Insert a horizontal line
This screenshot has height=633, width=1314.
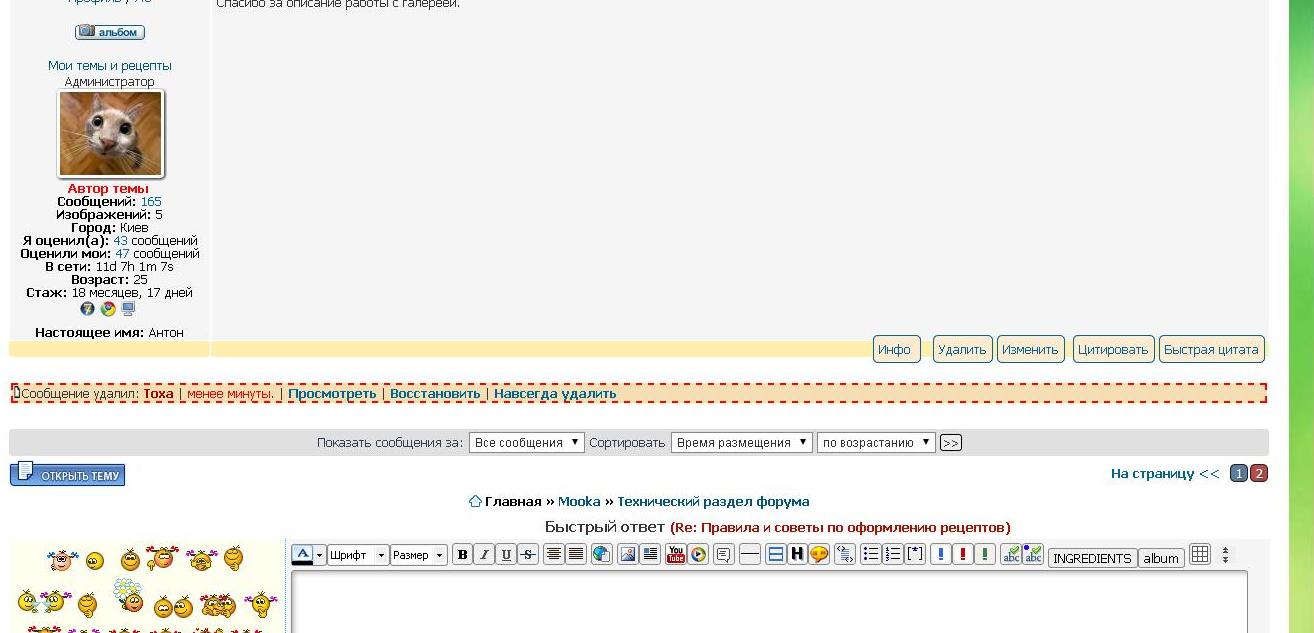pyautogui.click(x=750, y=555)
